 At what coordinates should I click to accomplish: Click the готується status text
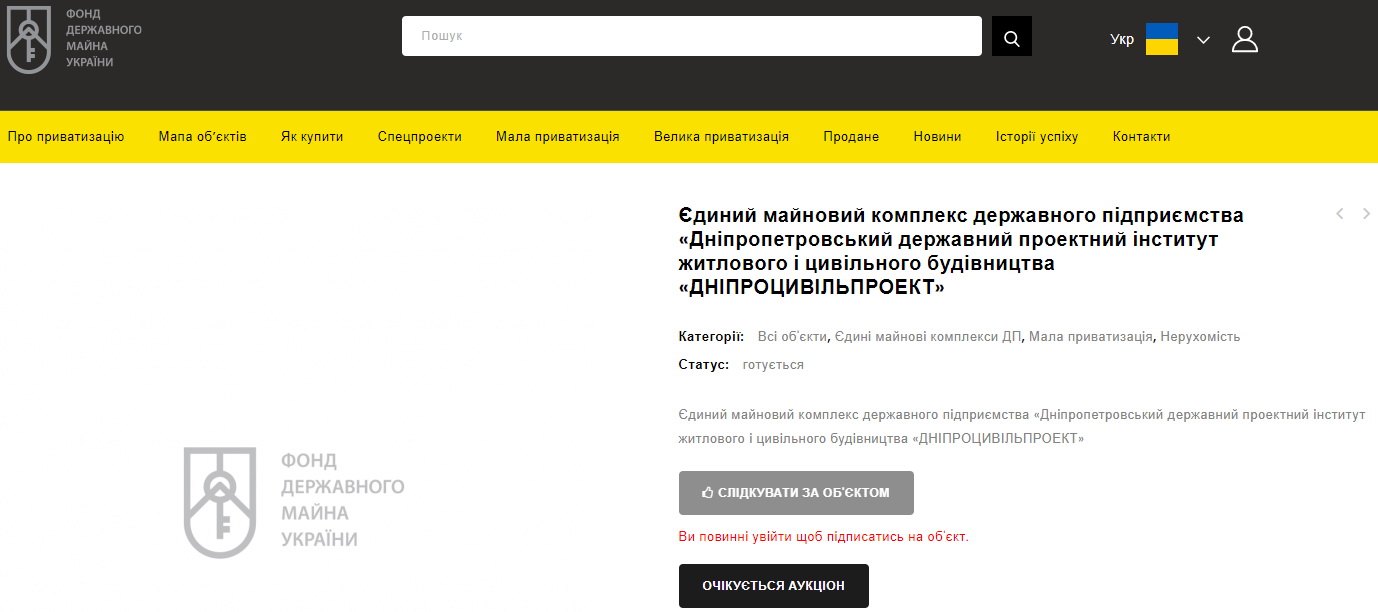pyautogui.click(x=773, y=365)
